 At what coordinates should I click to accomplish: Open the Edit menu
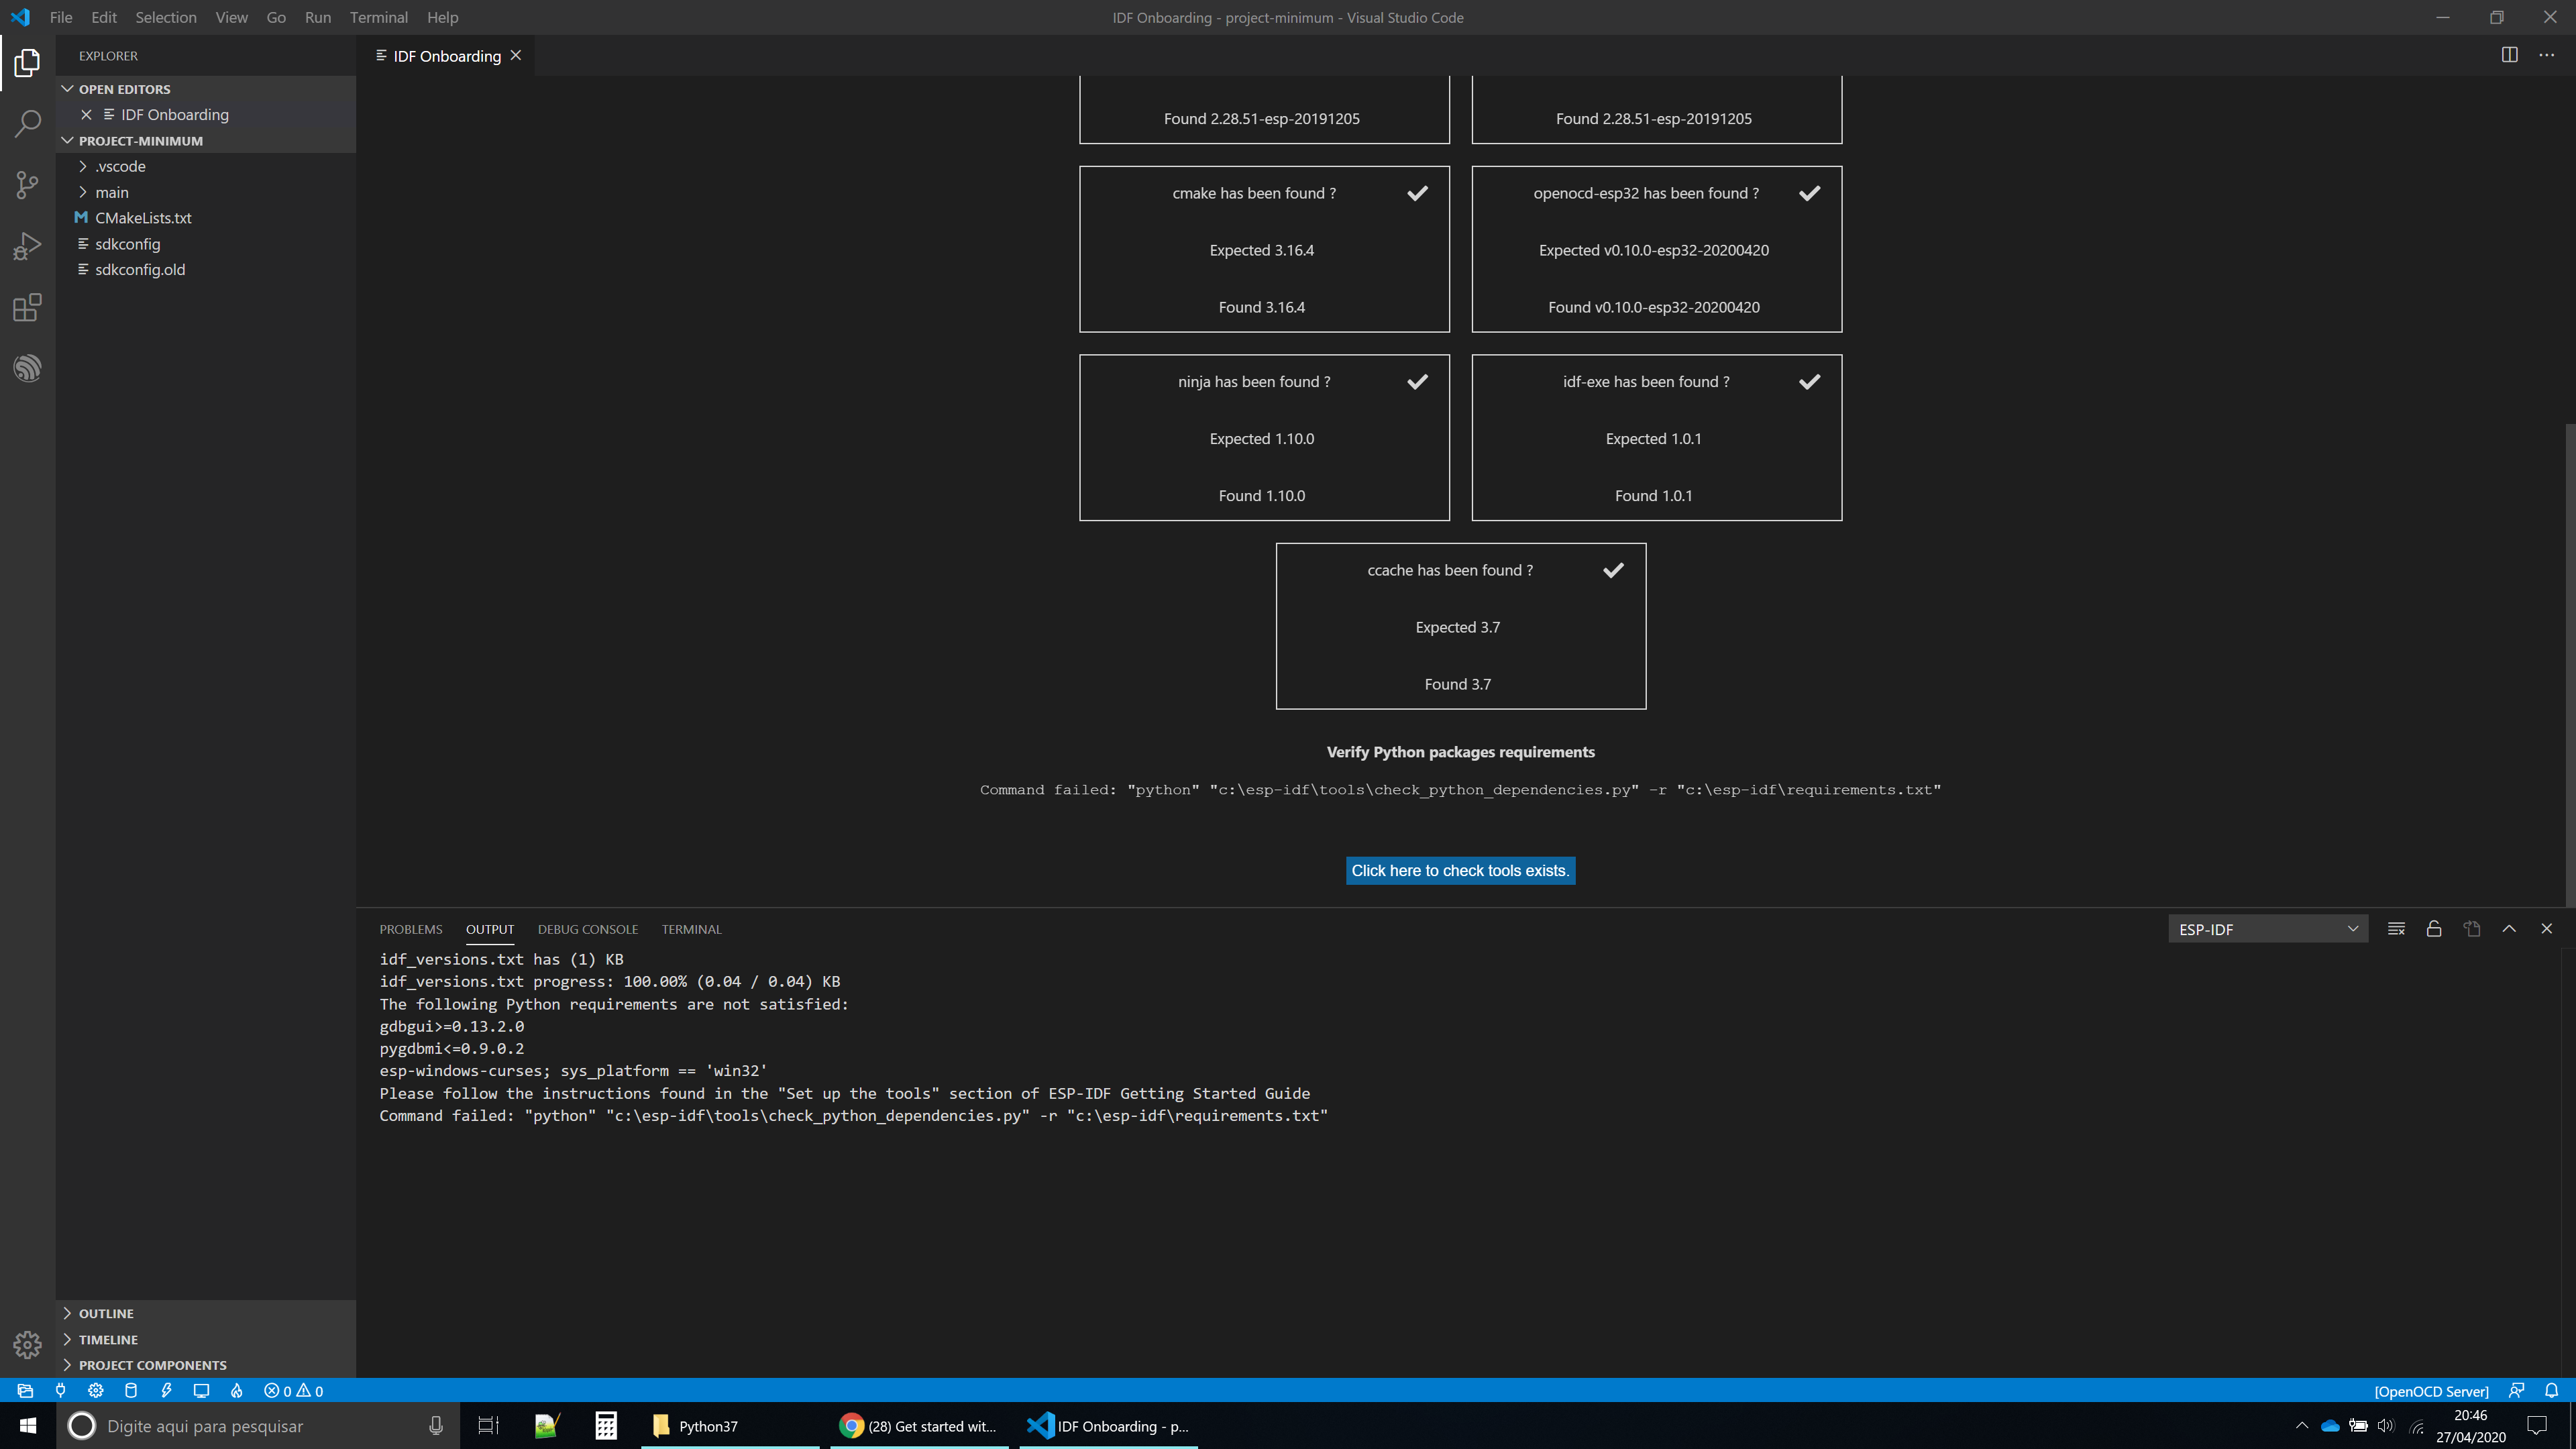(x=104, y=17)
